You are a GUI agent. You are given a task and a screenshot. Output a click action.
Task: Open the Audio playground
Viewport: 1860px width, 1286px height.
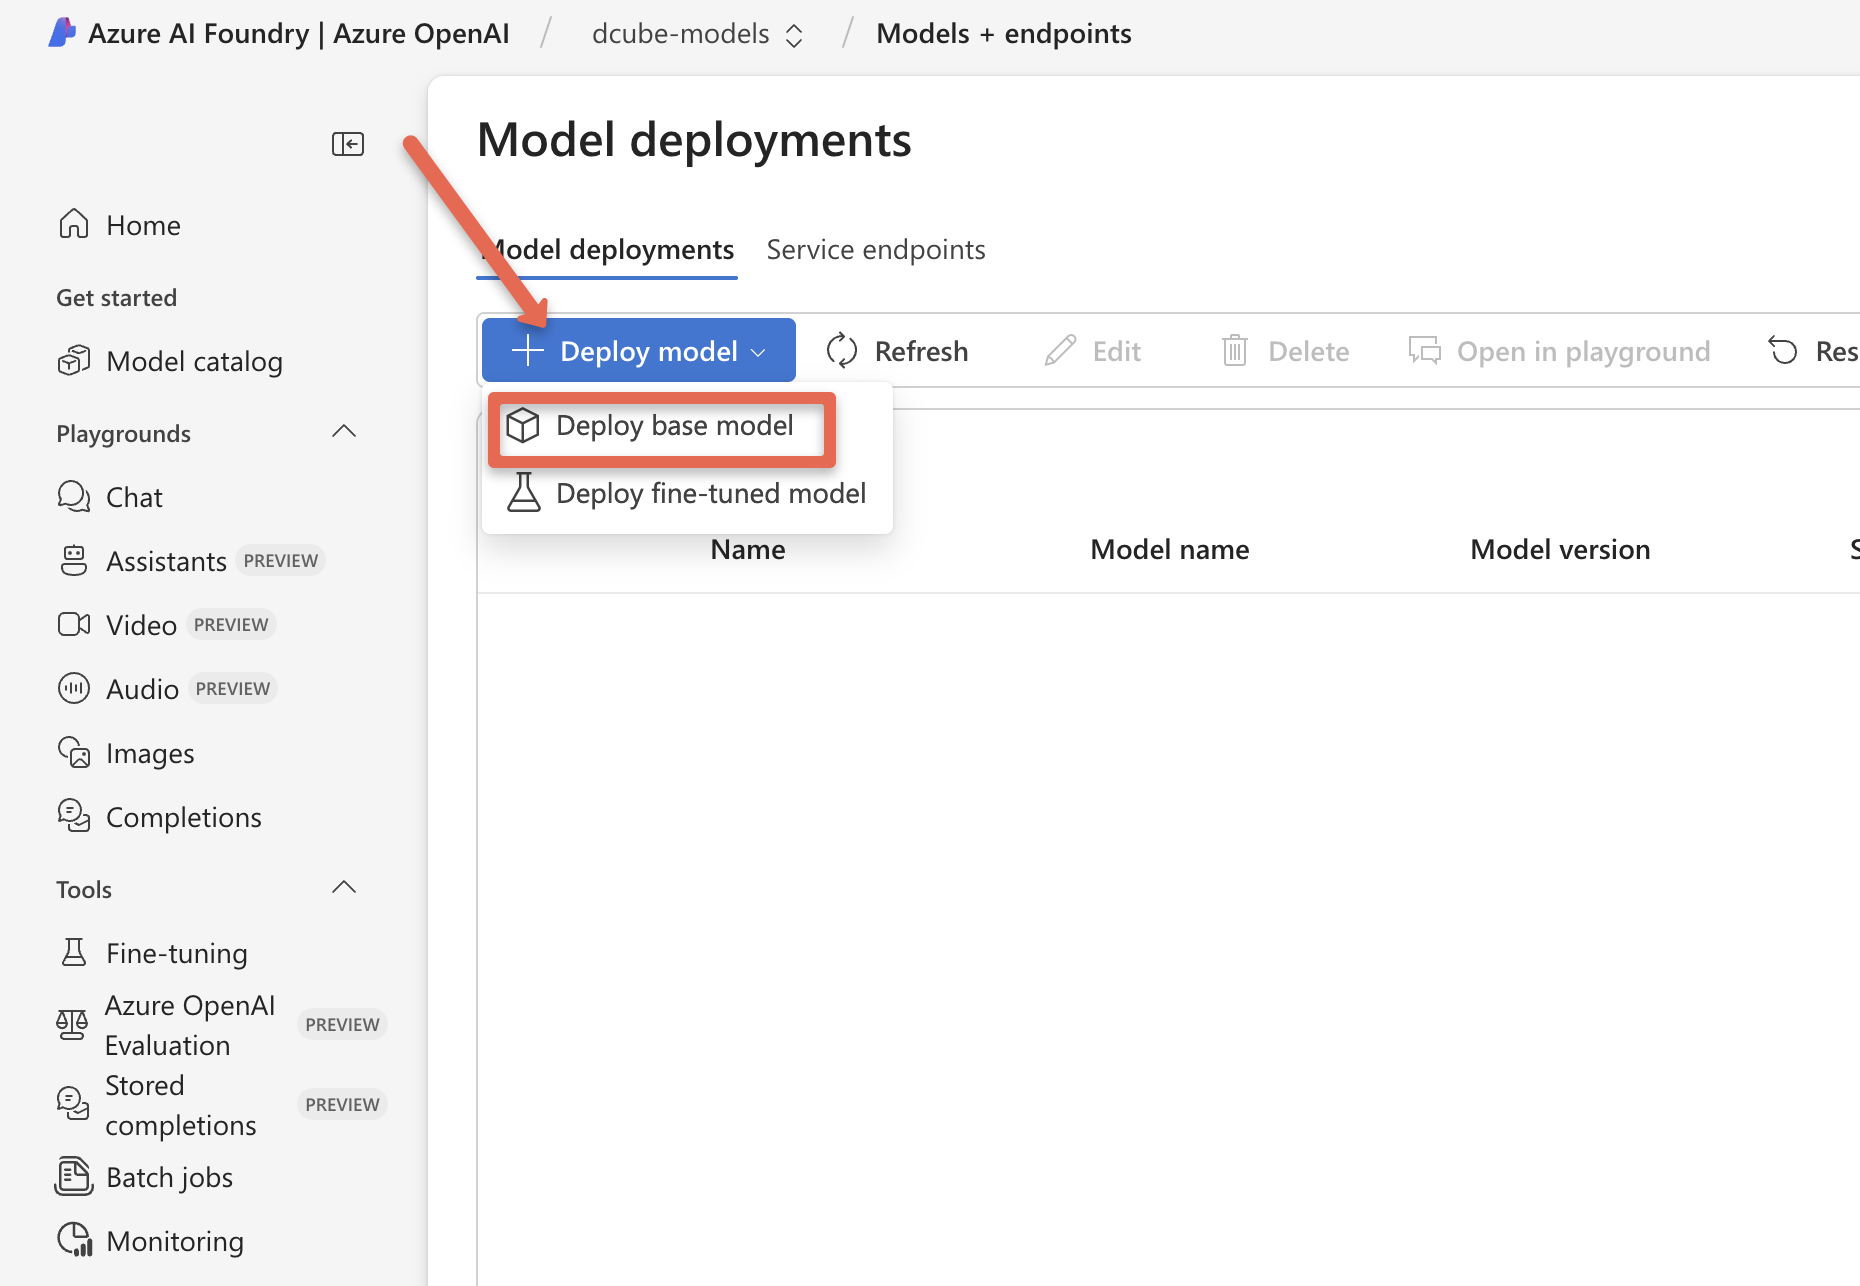click(140, 688)
